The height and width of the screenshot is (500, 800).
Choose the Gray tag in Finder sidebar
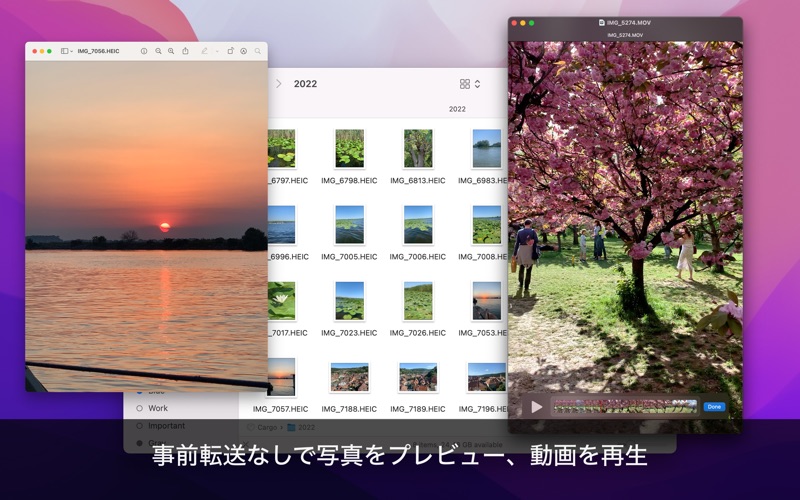[x=152, y=443]
